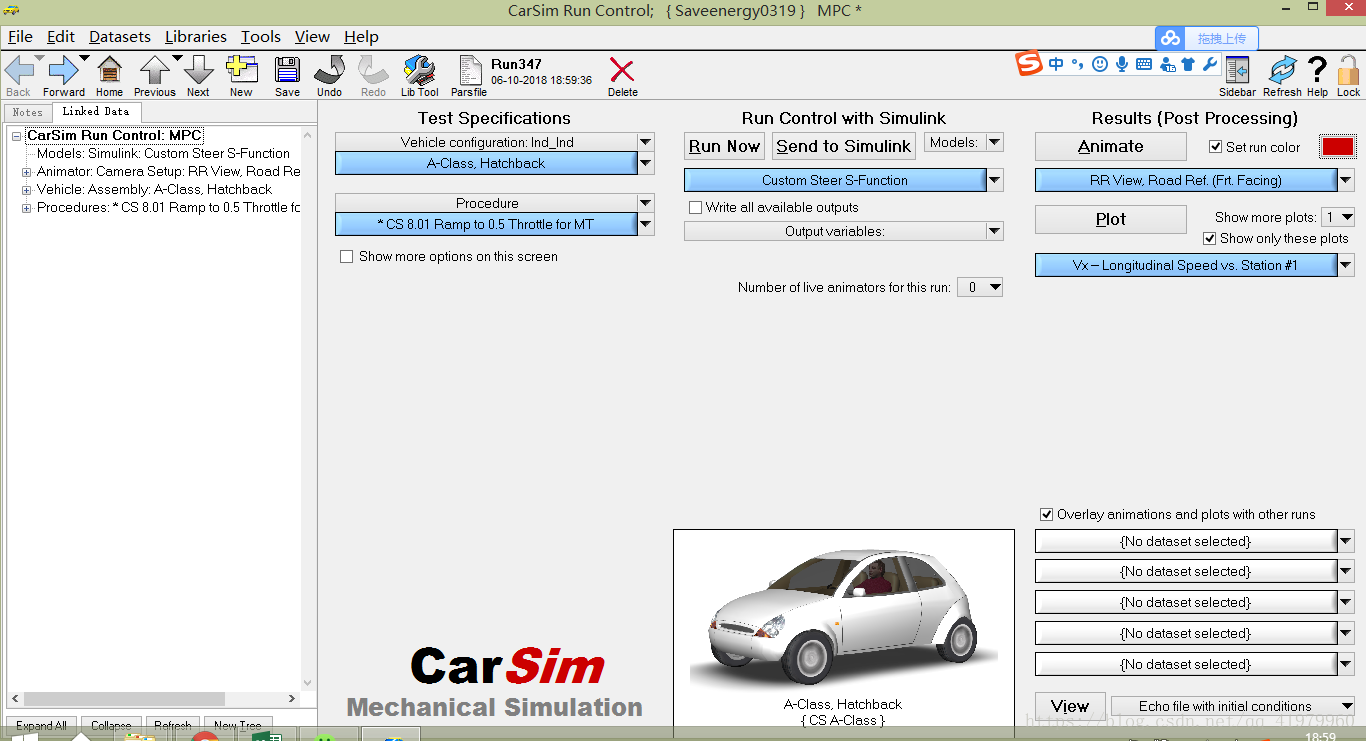Open the Echo file with initial conditions dropdown

click(x=1233, y=706)
